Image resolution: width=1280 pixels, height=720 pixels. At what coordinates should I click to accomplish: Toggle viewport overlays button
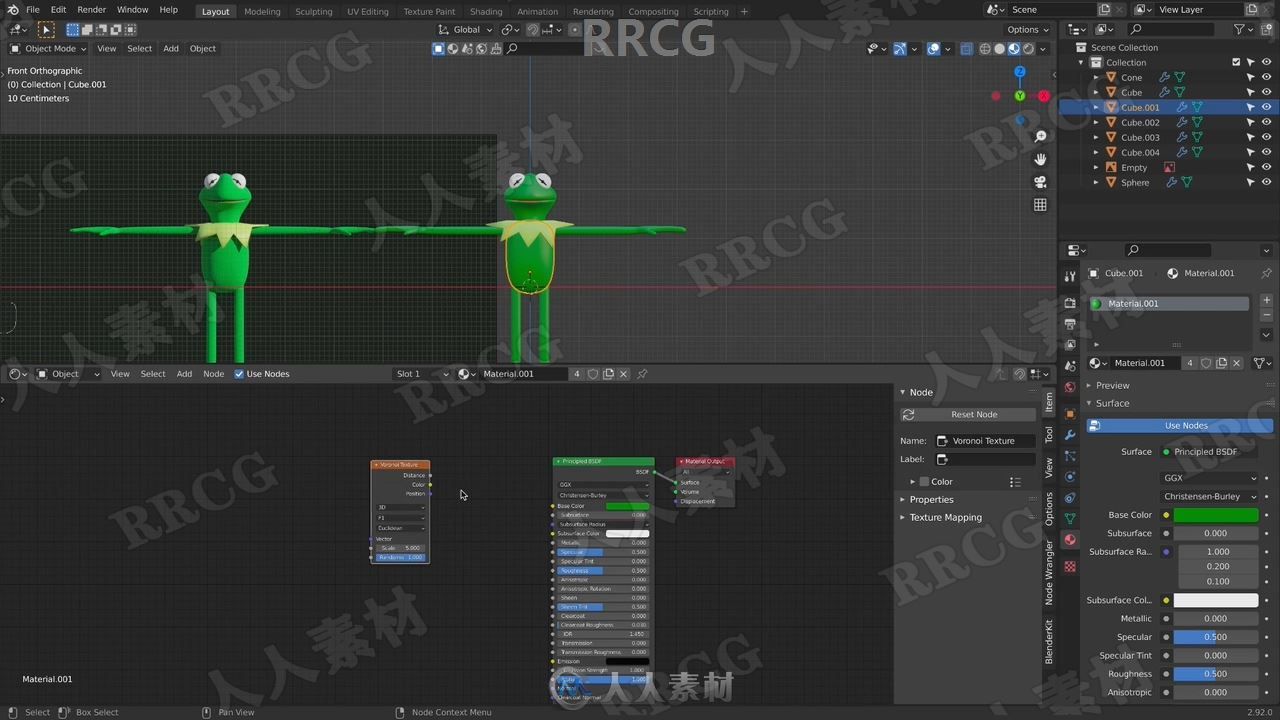[933, 48]
